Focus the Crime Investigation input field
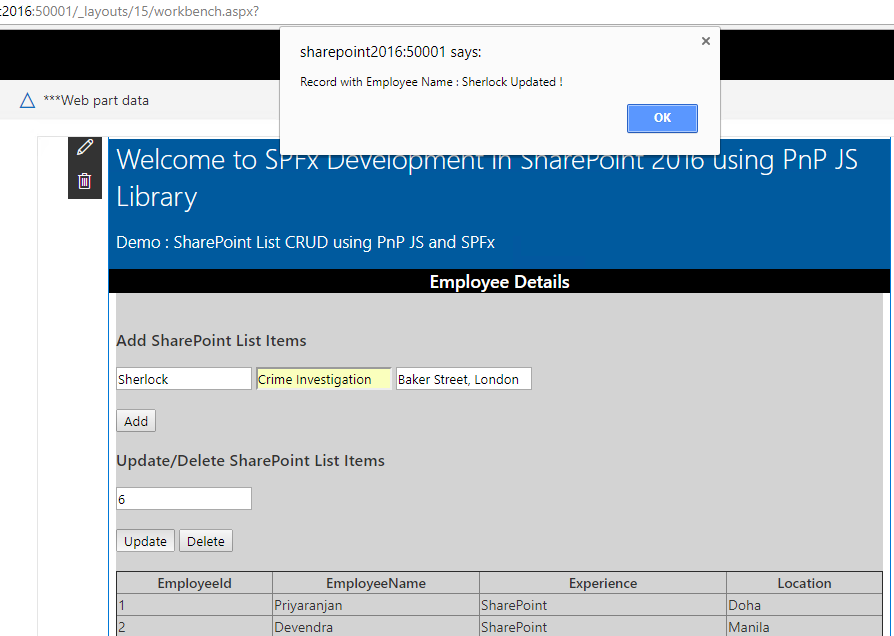Screen dimensions: 894x636 click(x=324, y=379)
